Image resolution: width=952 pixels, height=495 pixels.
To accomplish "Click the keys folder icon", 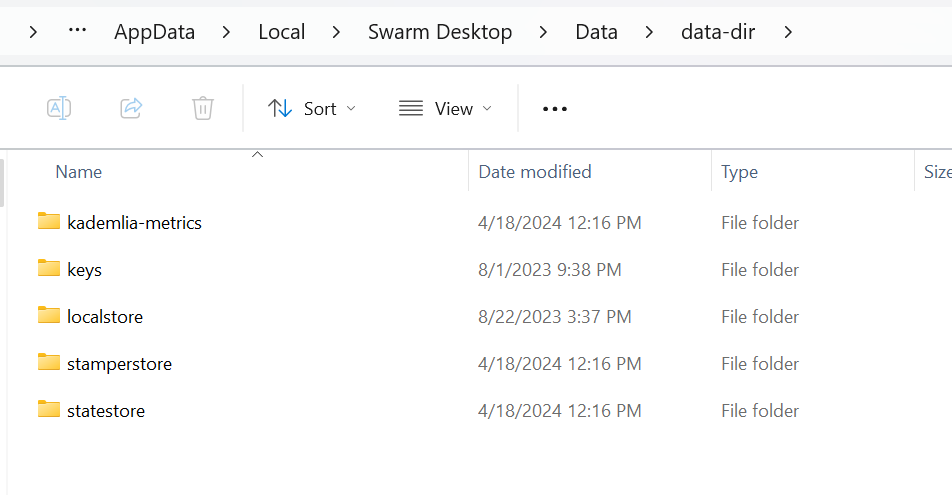I will click(x=49, y=269).
